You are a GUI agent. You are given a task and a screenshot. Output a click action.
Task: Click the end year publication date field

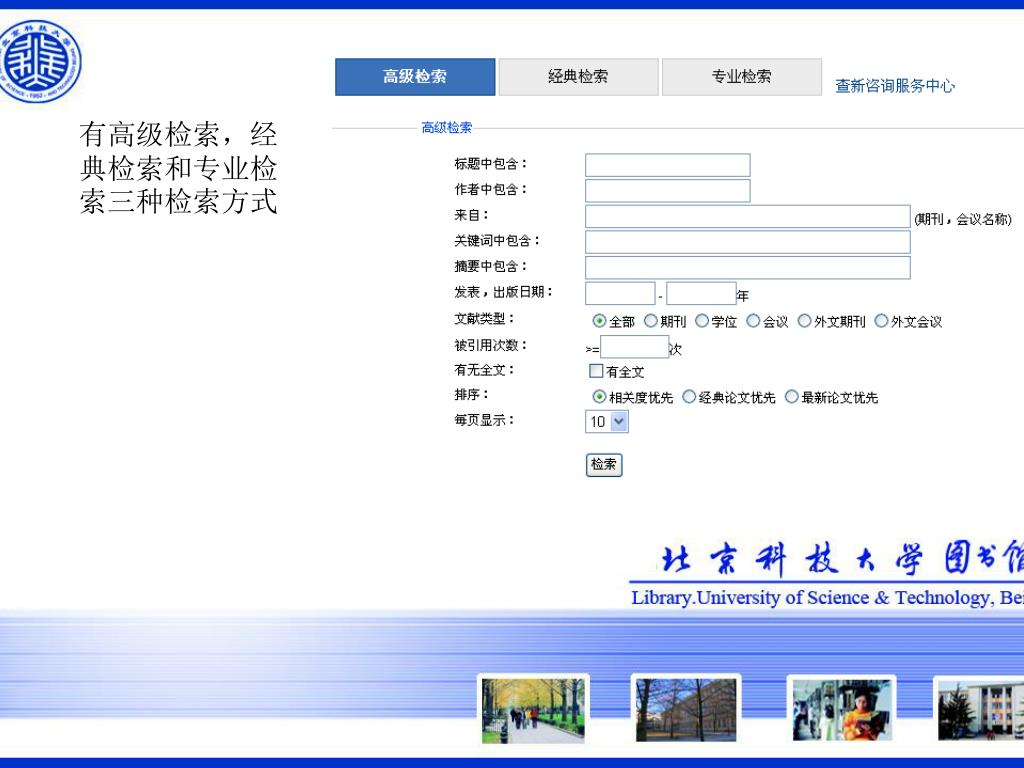point(701,293)
